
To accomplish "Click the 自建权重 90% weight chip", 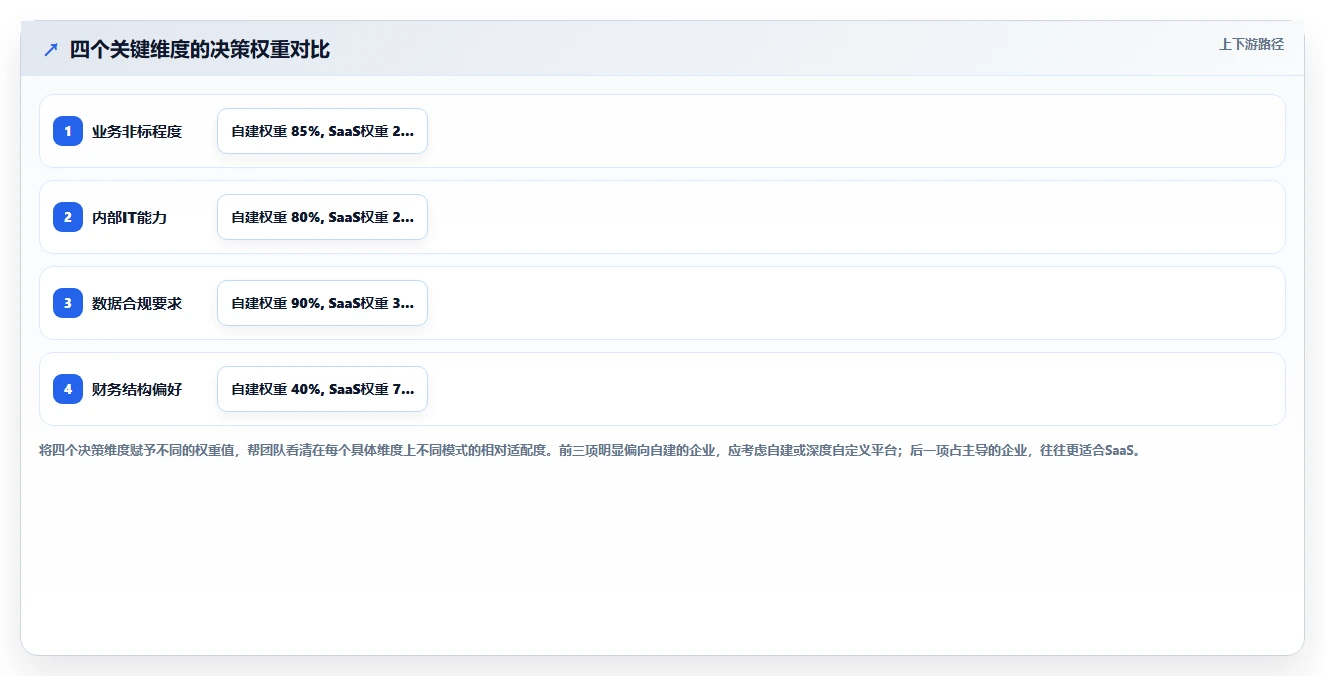I will pyautogui.click(x=322, y=303).
